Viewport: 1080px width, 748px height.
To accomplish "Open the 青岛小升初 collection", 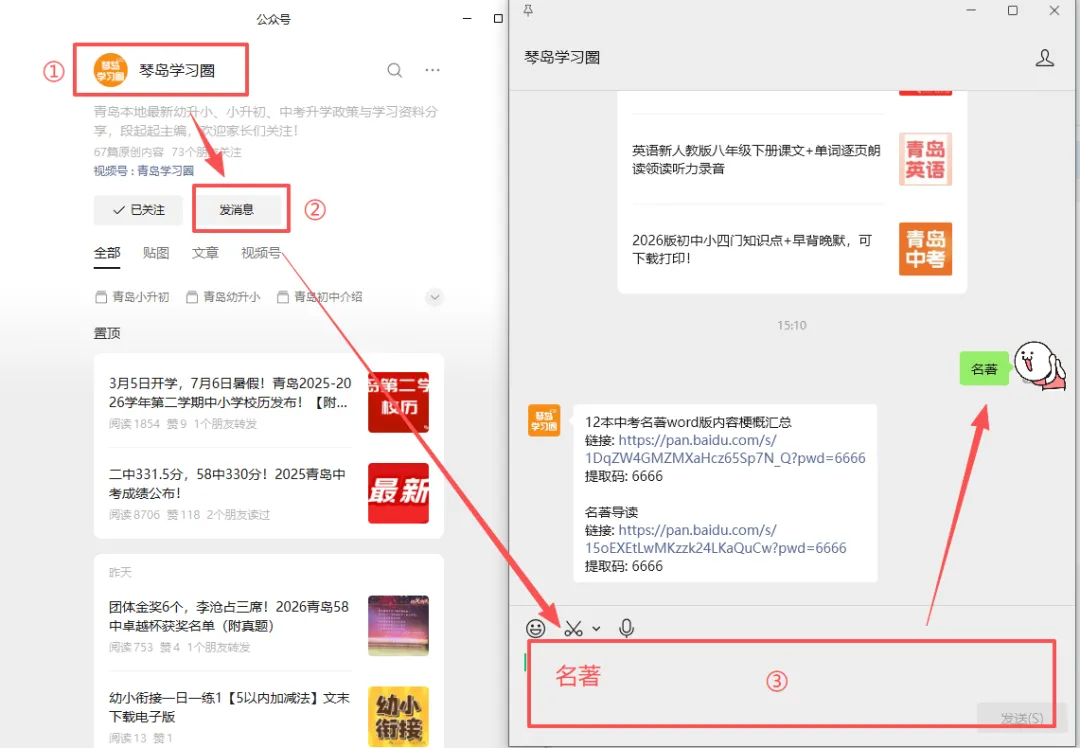I will tap(132, 297).
